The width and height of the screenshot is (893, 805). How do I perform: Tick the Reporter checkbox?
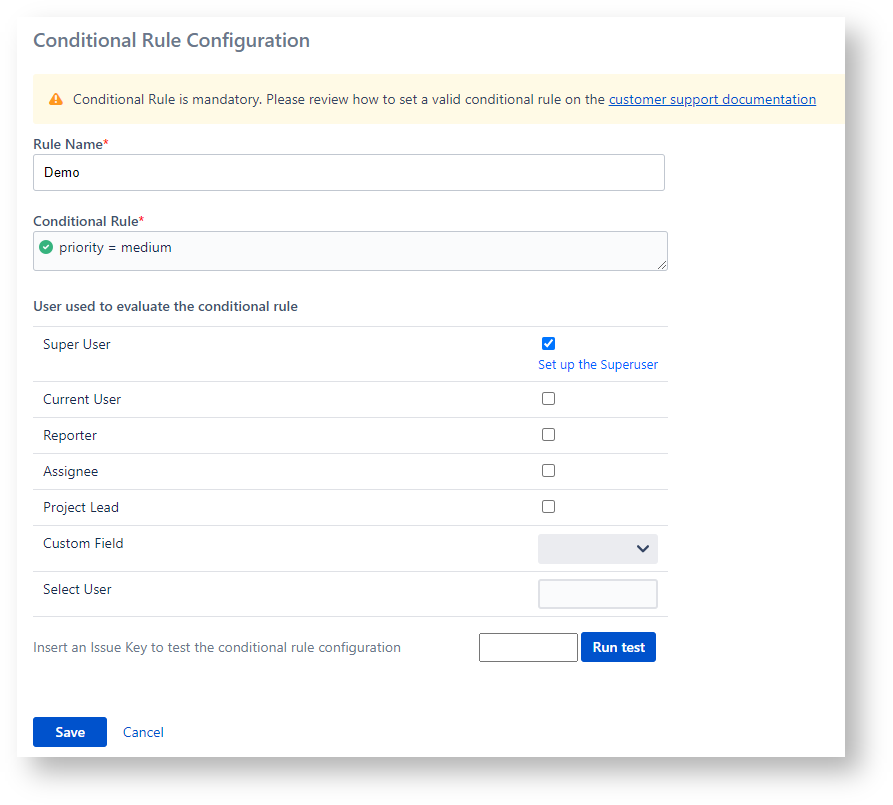pos(548,435)
